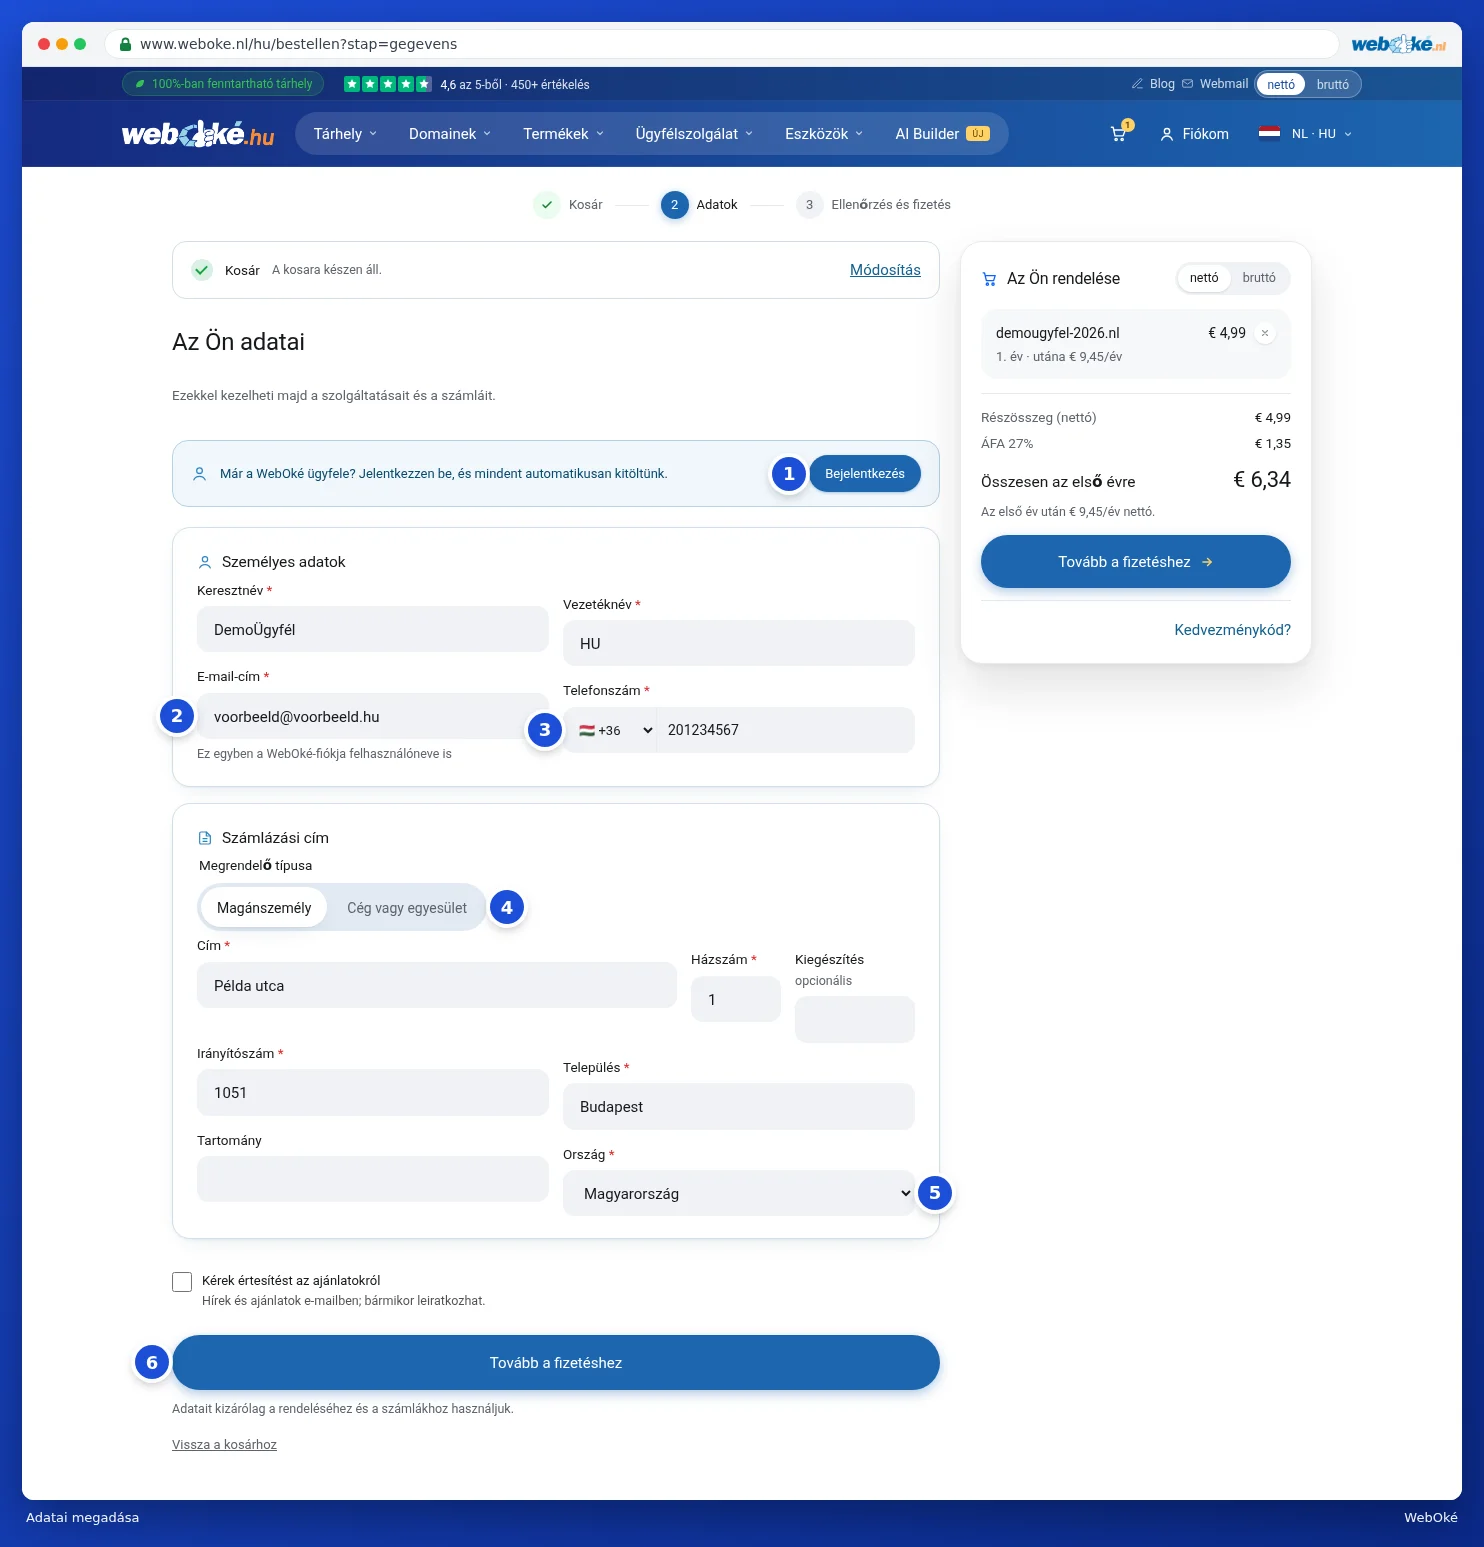Viewport: 1484px width, 1547px height.
Task: Click the Irányítószám input field
Action: click(373, 1092)
